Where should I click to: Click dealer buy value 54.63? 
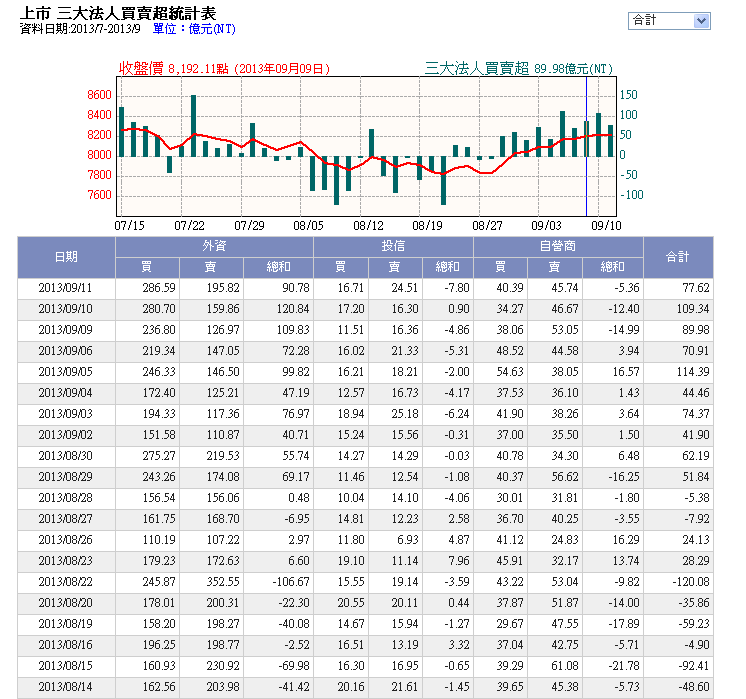point(510,372)
